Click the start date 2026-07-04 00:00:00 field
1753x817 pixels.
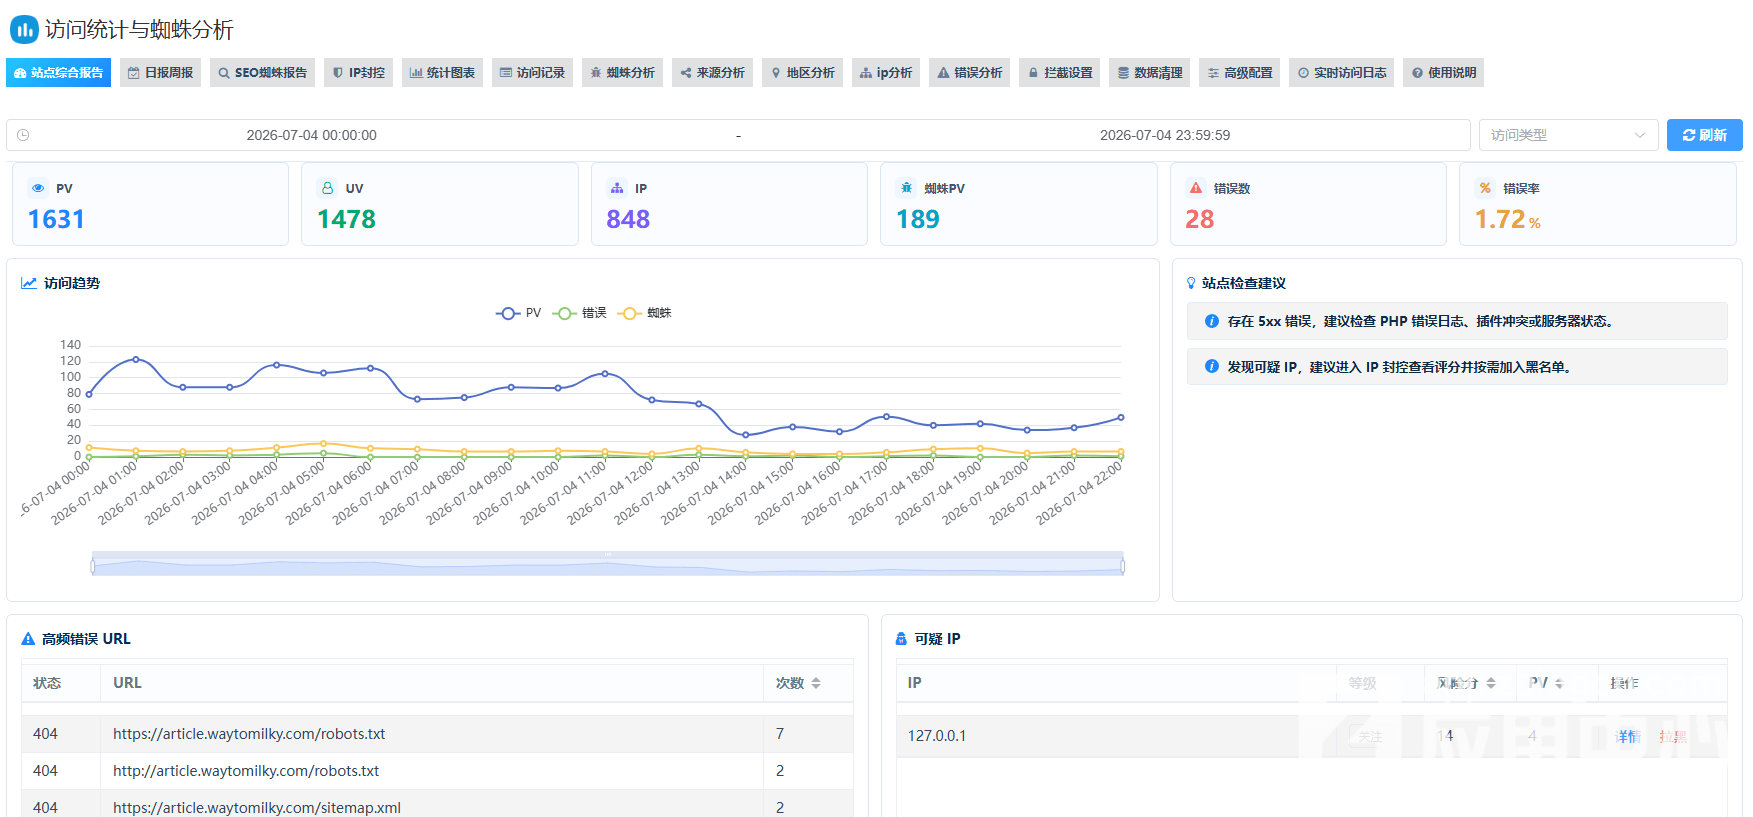(x=311, y=135)
